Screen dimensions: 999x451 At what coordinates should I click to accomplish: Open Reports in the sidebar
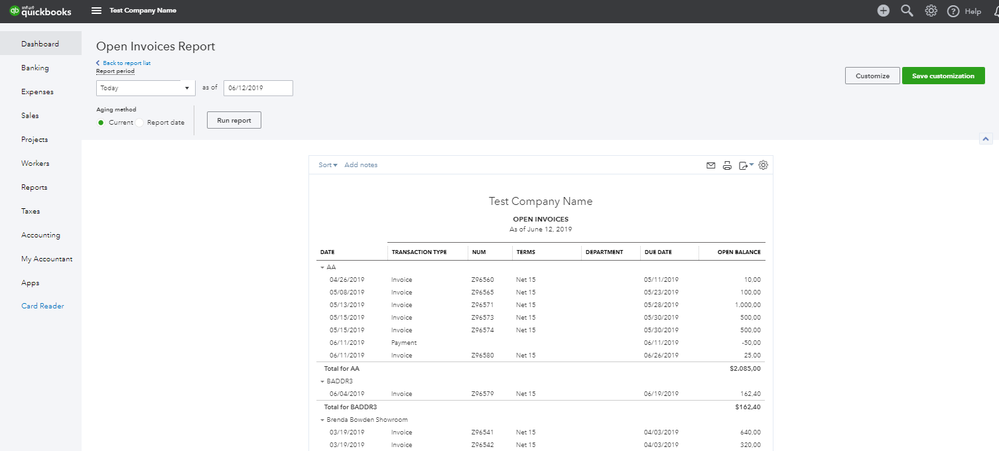tap(34, 187)
